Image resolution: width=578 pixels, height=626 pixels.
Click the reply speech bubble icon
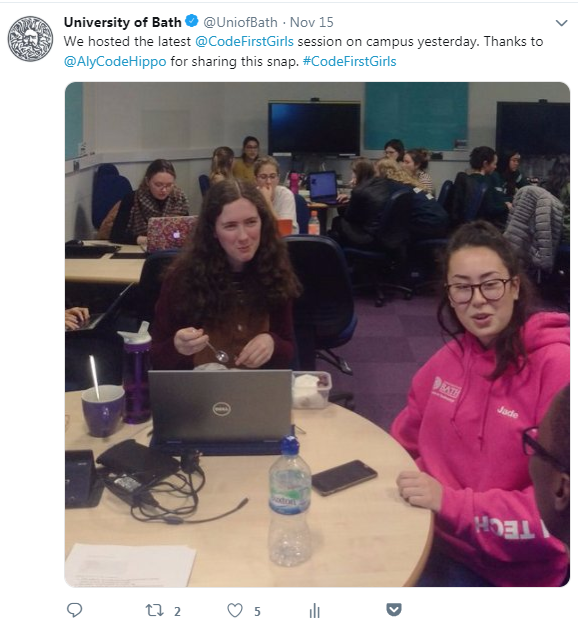[x=74, y=610]
